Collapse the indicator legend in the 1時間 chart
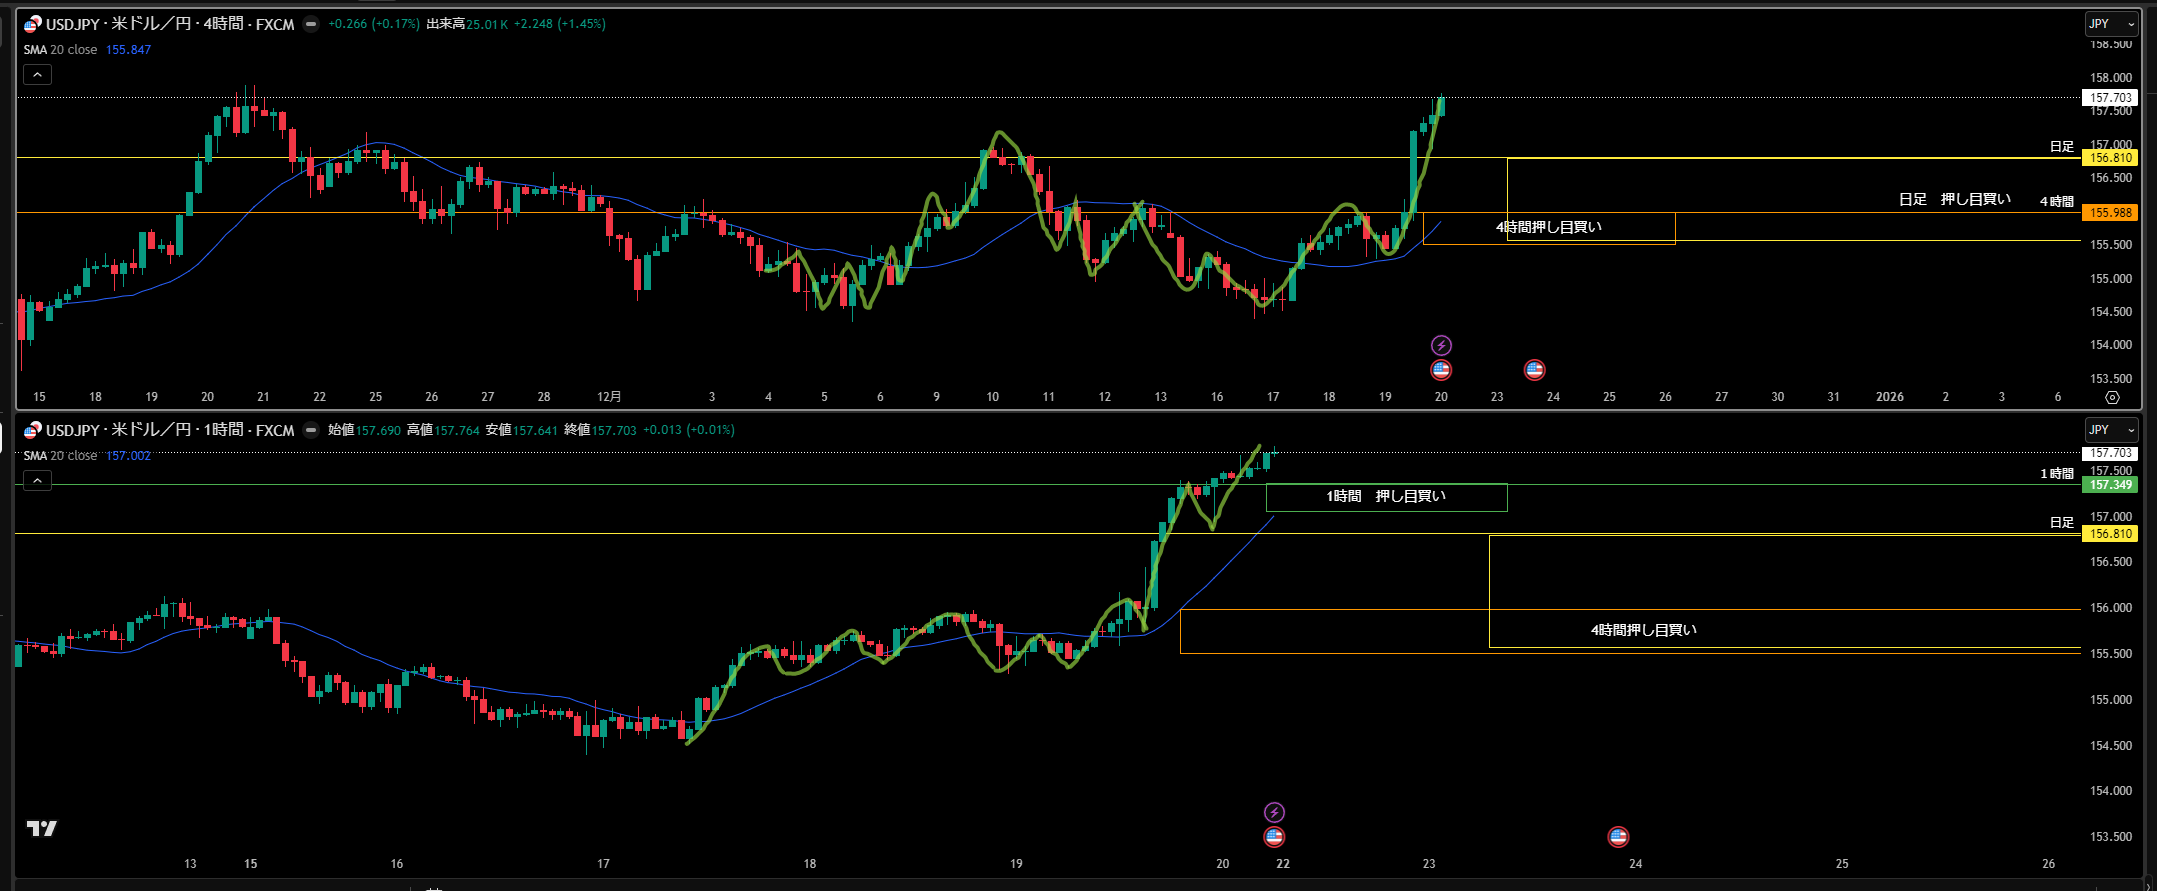 click(x=37, y=481)
